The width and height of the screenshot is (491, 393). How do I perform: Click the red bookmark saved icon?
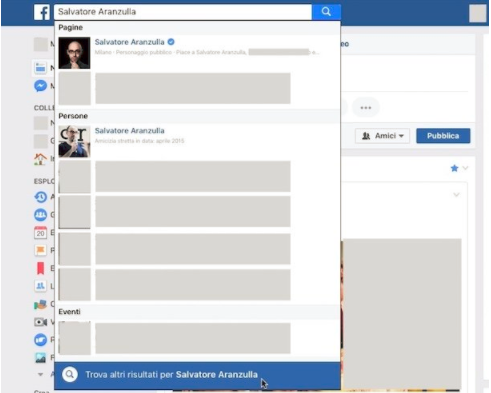(x=40, y=268)
